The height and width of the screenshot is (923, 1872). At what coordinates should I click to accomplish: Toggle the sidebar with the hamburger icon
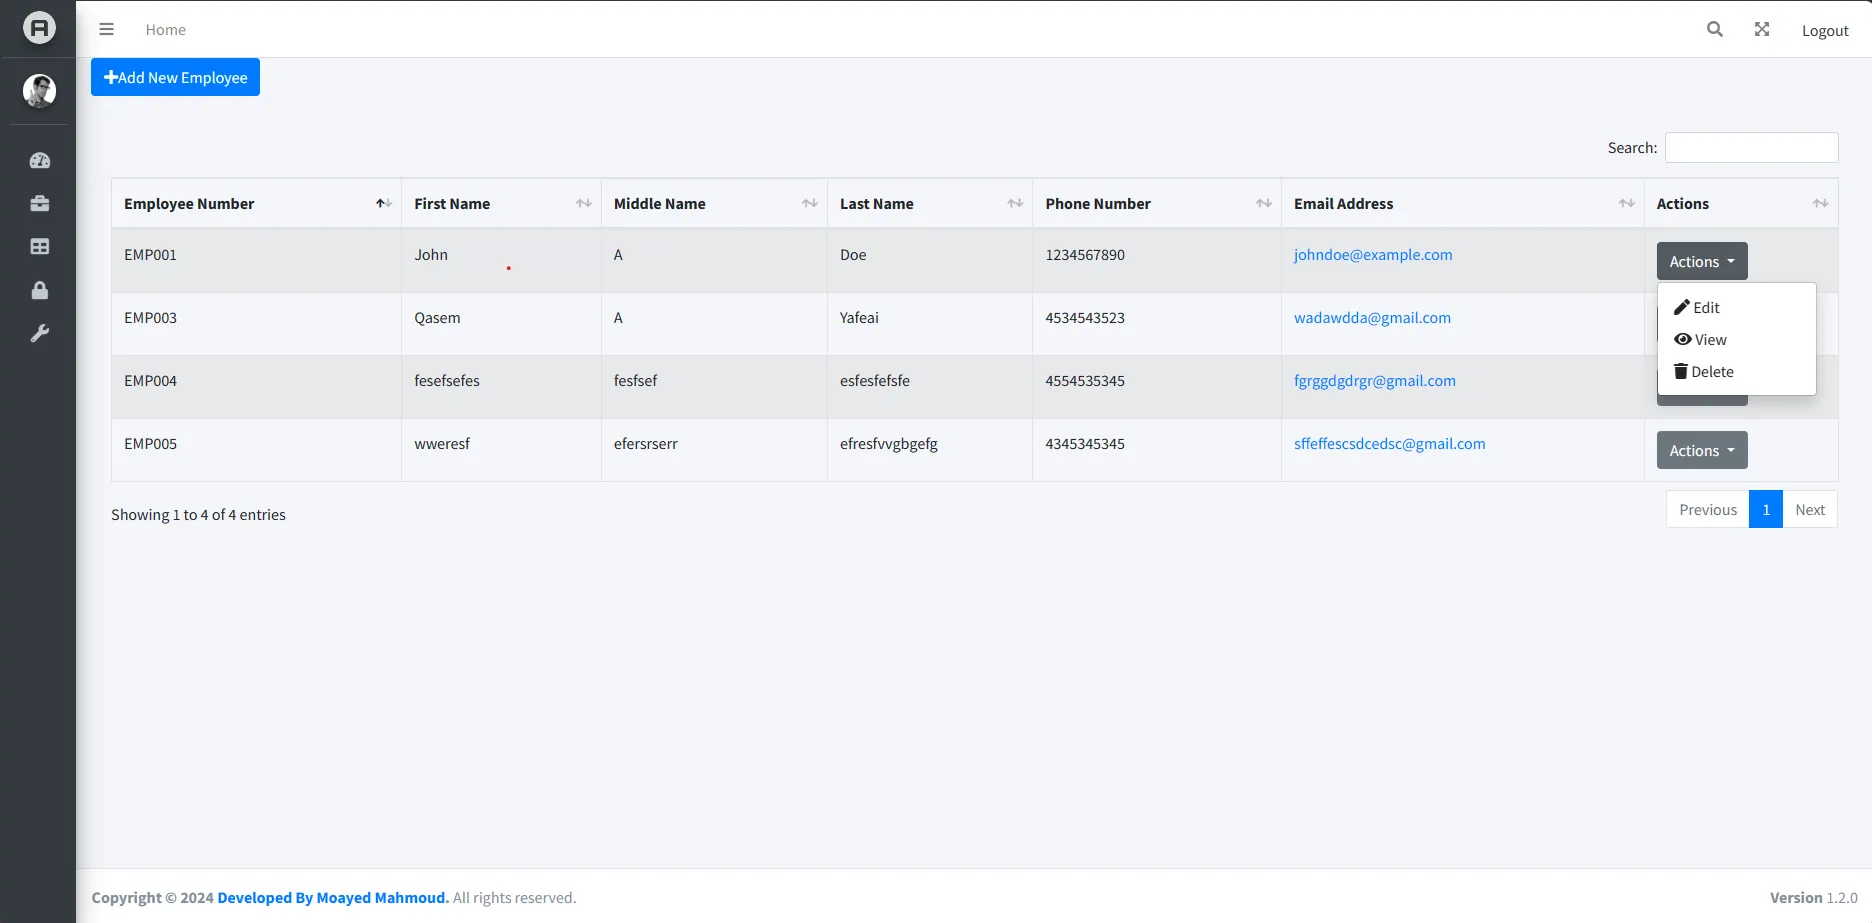click(106, 29)
